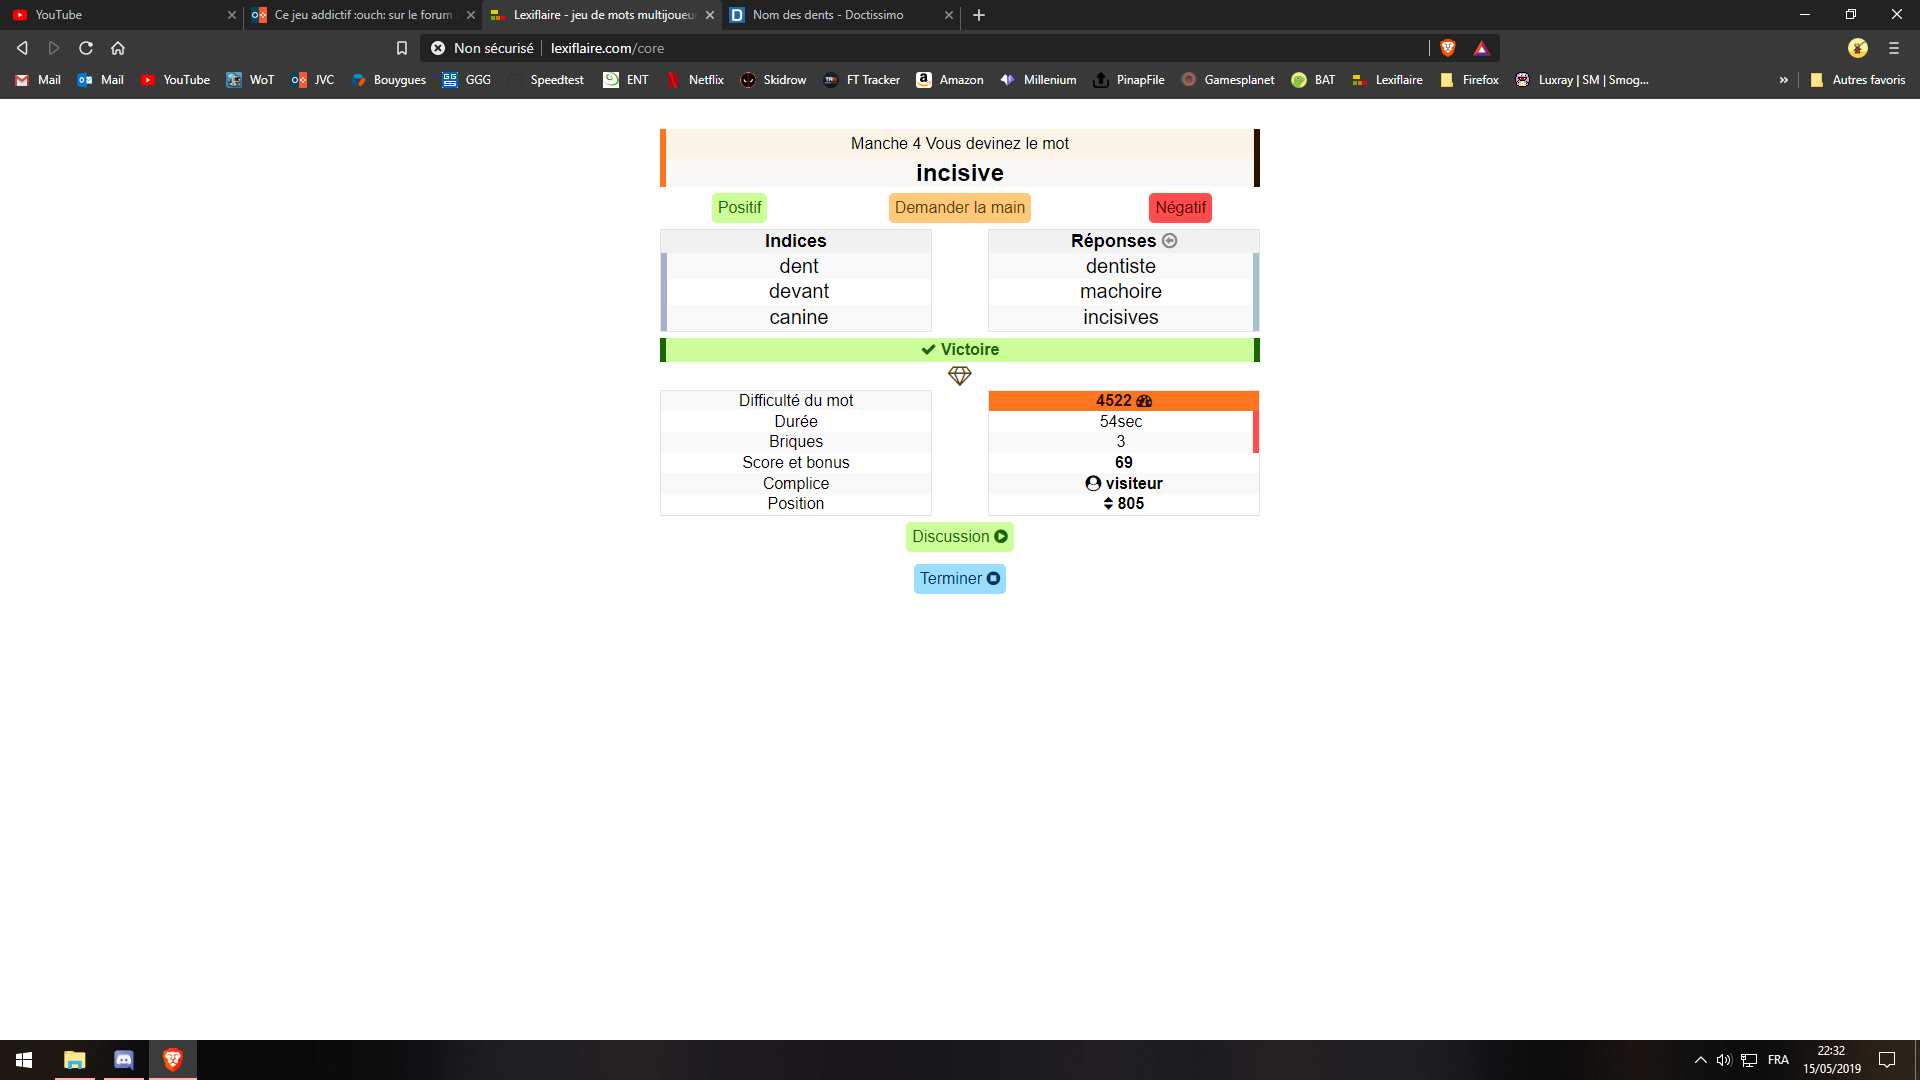Reload the Lexiflaire page
The image size is (1920, 1080).
pos(86,48)
